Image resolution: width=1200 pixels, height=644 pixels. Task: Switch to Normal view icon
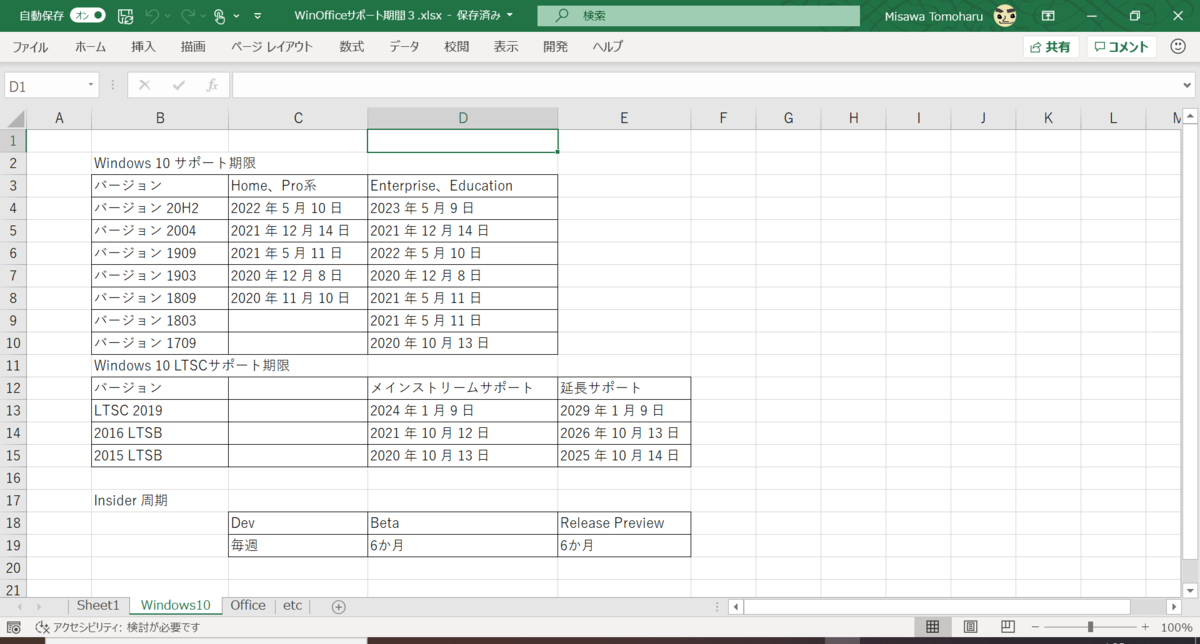(932, 627)
